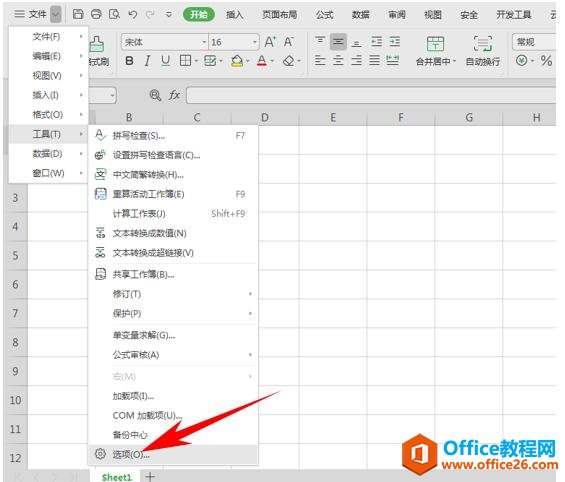The width and height of the screenshot is (565, 482).
Task: Click the magnifier icon beside fx
Action: coord(155,95)
